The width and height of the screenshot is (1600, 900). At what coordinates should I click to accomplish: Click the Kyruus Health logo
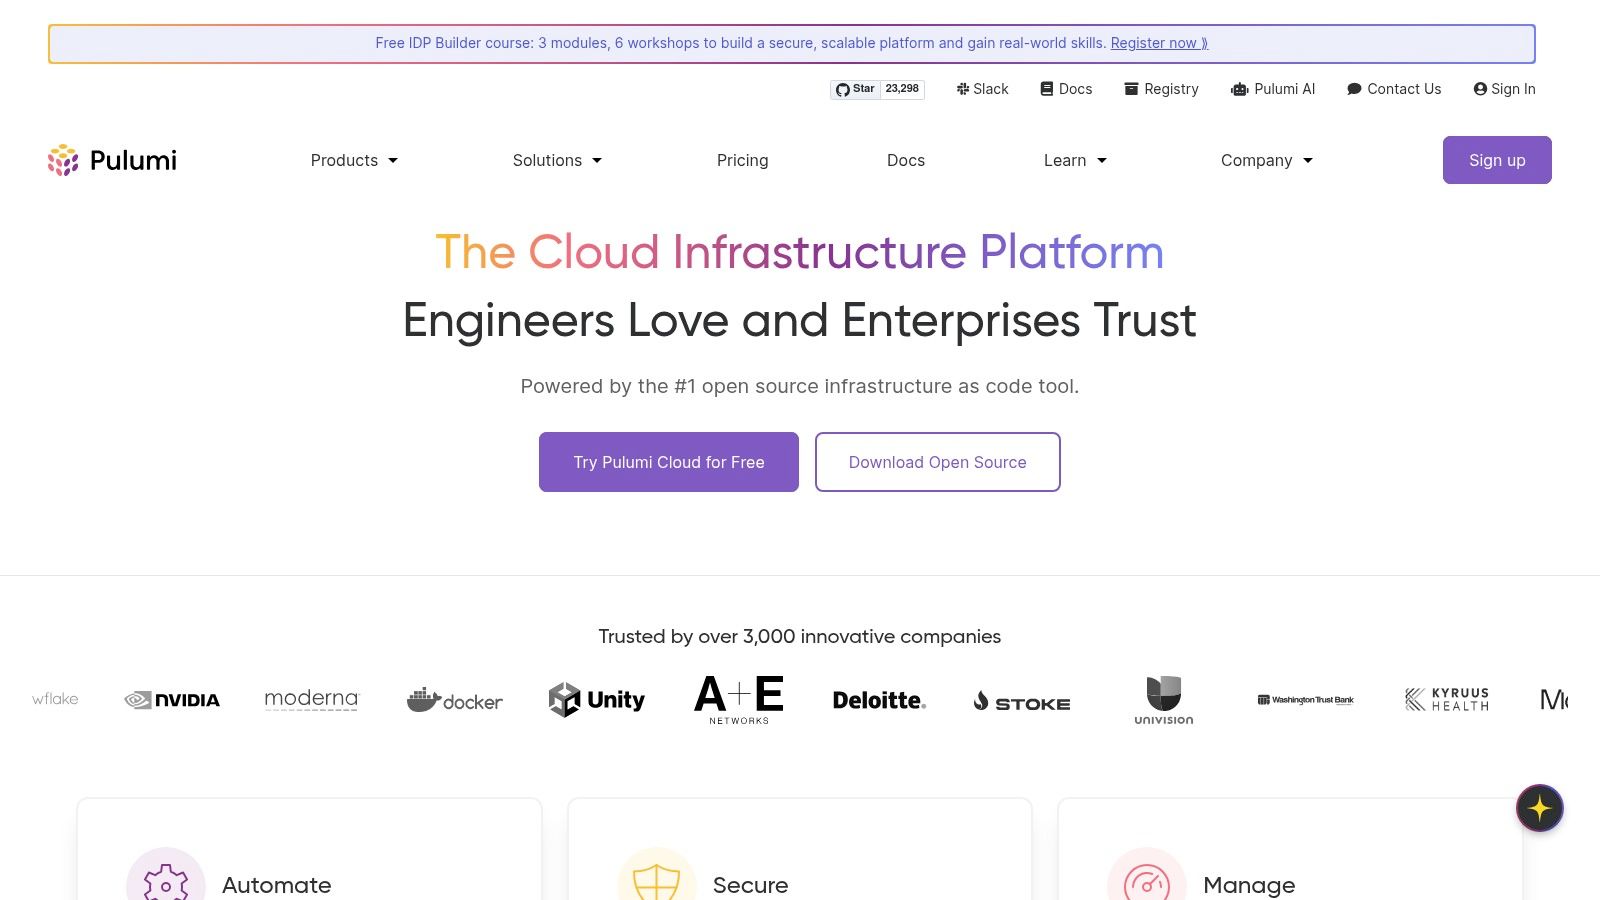(x=1447, y=699)
